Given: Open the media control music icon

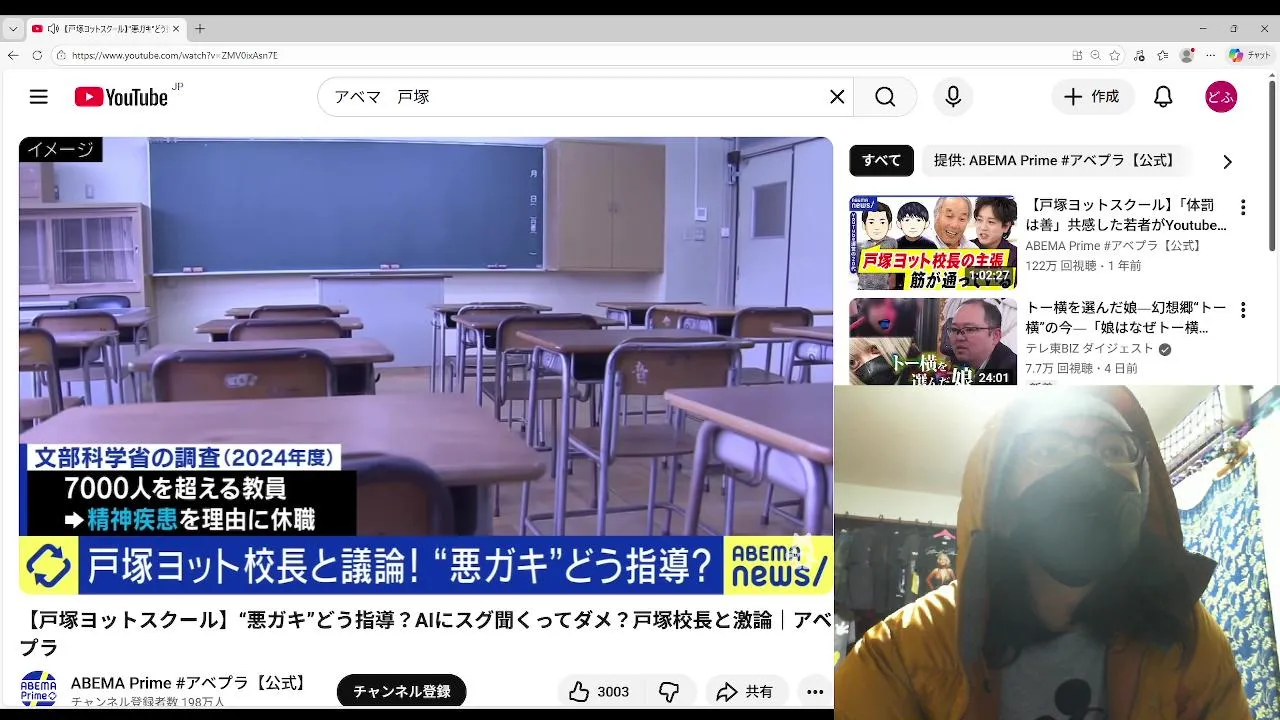Looking at the screenshot, I should point(1139,55).
